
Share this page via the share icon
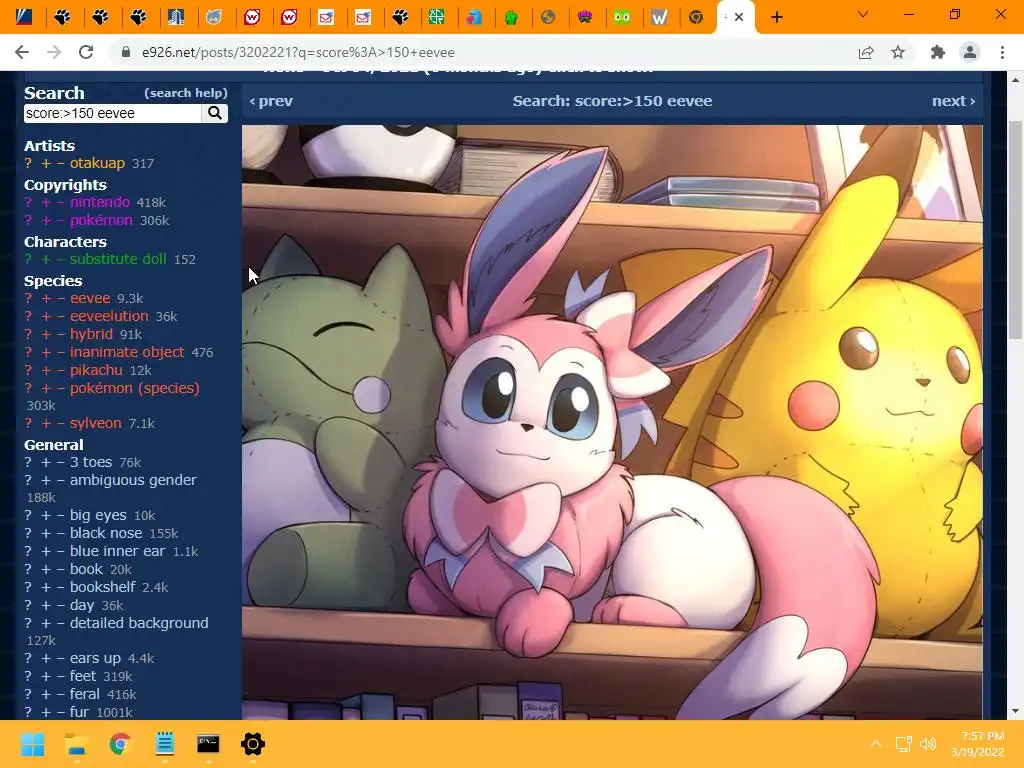click(x=866, y=52)
